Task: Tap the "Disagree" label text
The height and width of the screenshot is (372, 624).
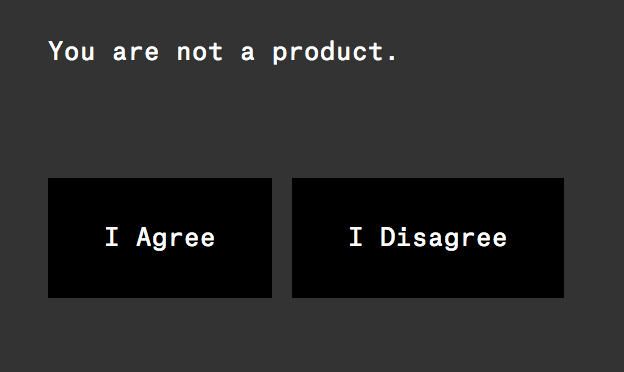Action: 443,238
